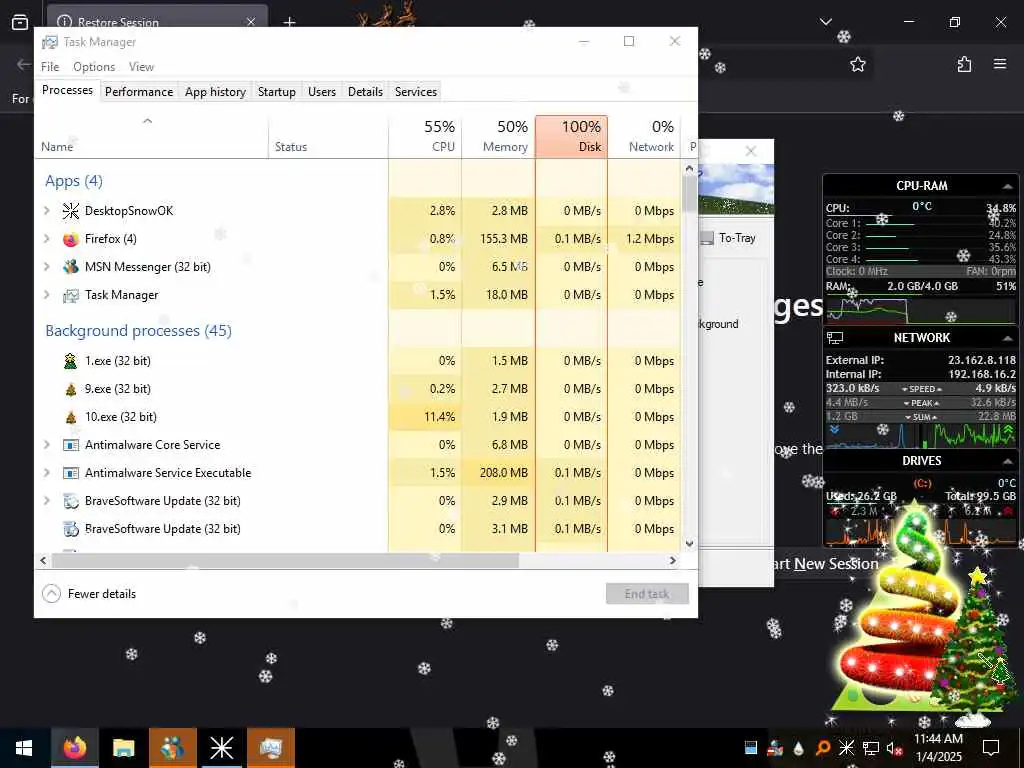Click the 10.exe process icon
The image size is (1024, 768).
tap(71, 417)
